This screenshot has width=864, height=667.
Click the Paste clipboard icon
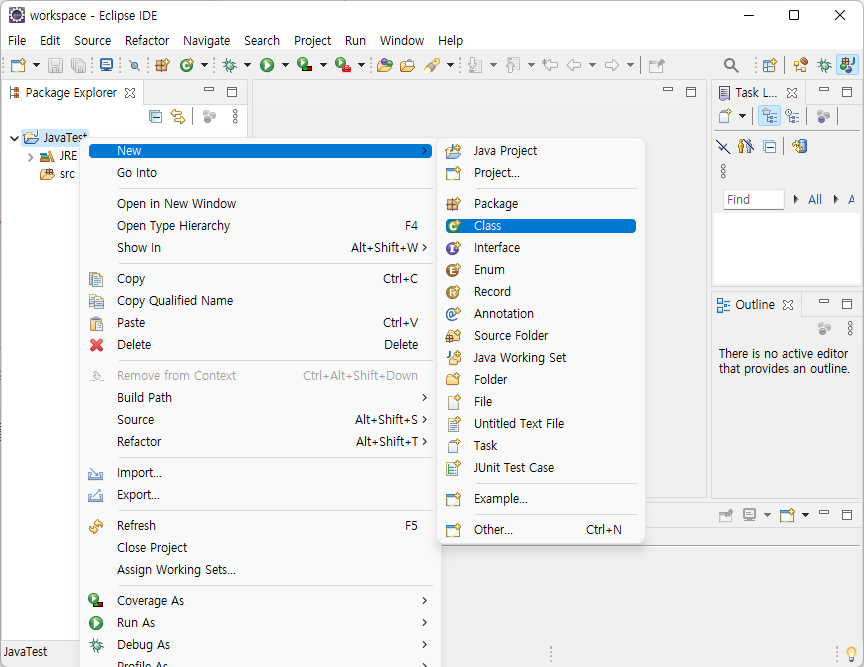coord(96,323)
